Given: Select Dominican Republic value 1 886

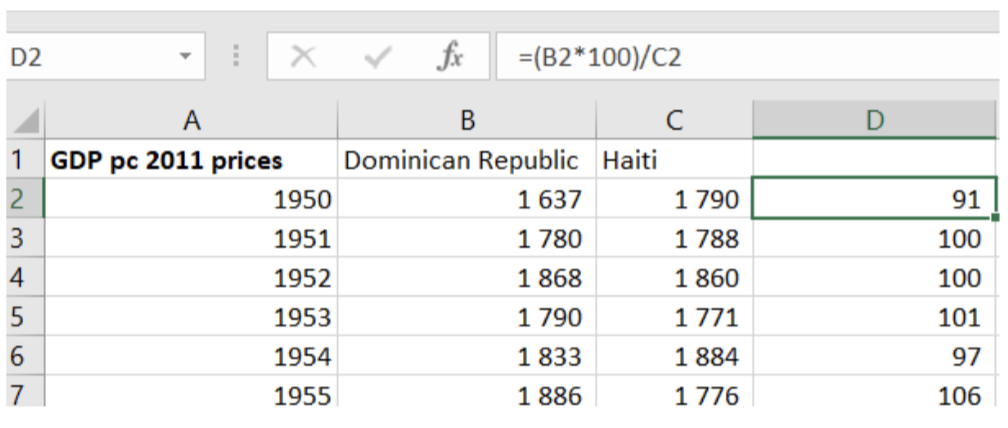Looking at the screenshot, I should [467, 392].
